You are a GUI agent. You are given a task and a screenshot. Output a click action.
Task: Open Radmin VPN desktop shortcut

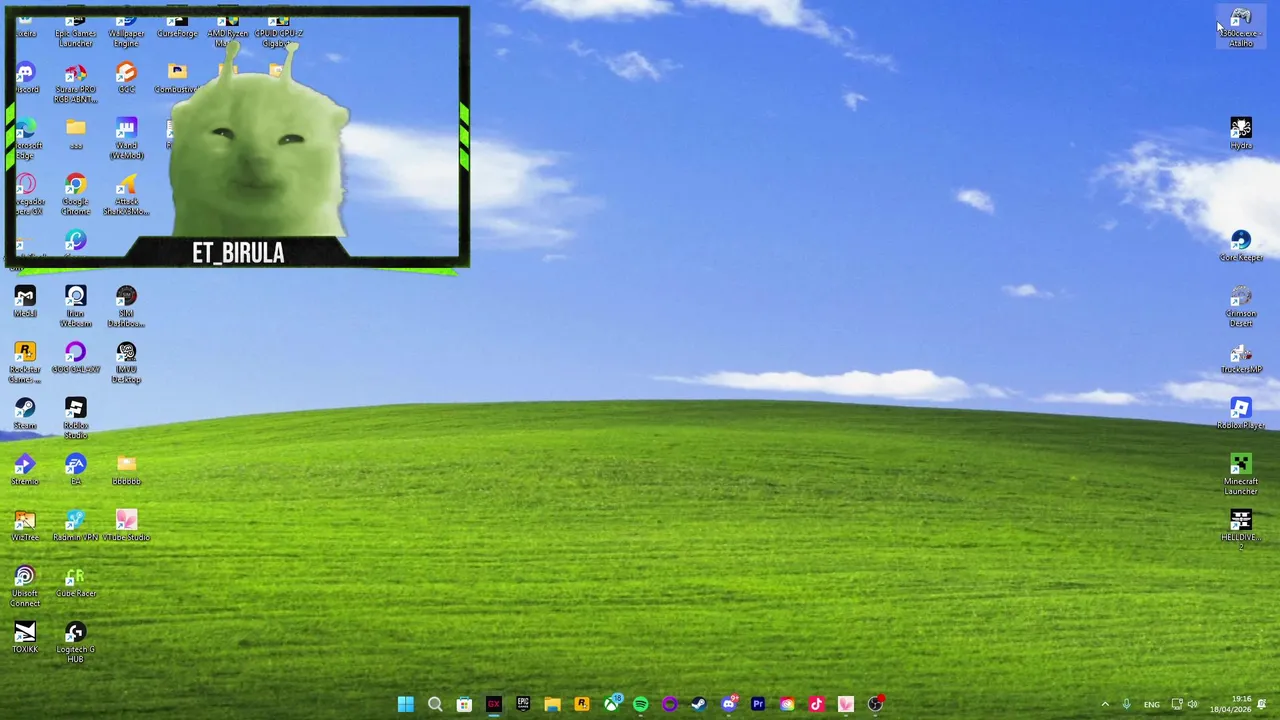pos(76,526)
